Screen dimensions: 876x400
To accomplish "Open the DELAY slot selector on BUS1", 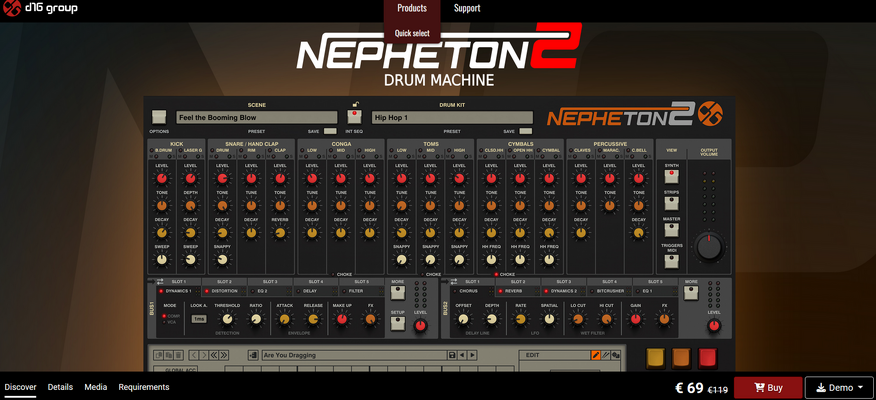I will 316,291.
